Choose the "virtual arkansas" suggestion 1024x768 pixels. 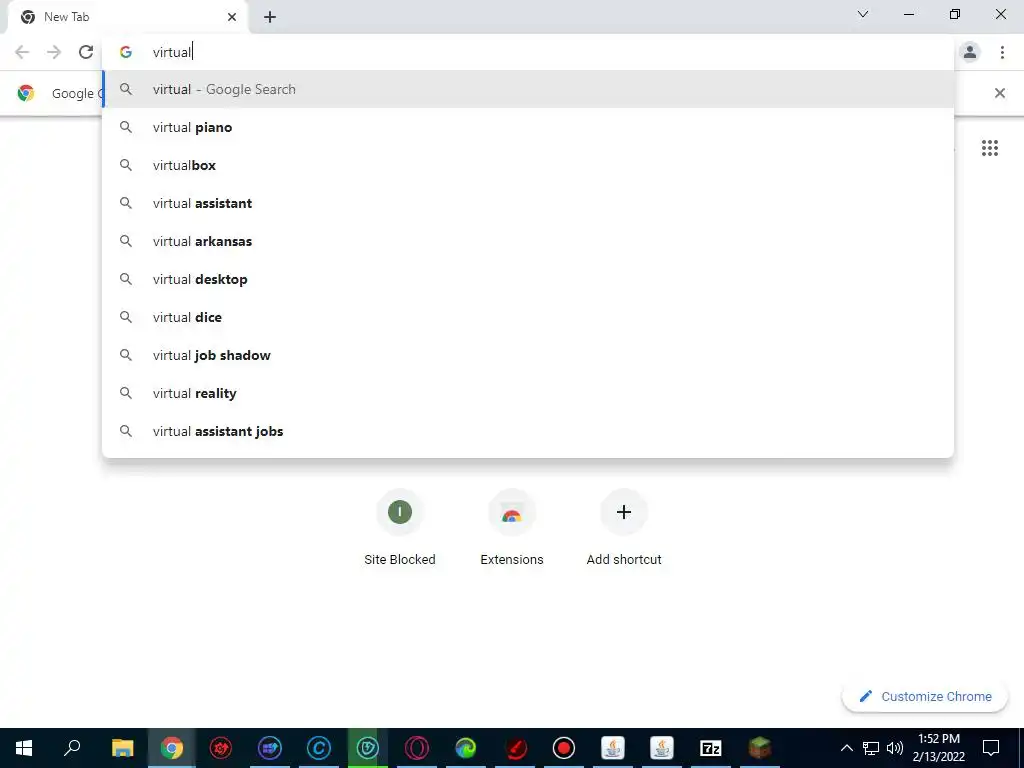(528, 241)
